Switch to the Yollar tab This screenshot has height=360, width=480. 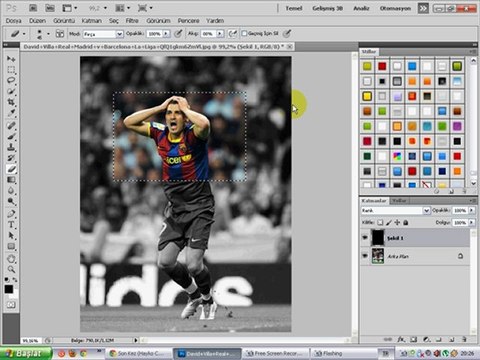tap(399, 200)
